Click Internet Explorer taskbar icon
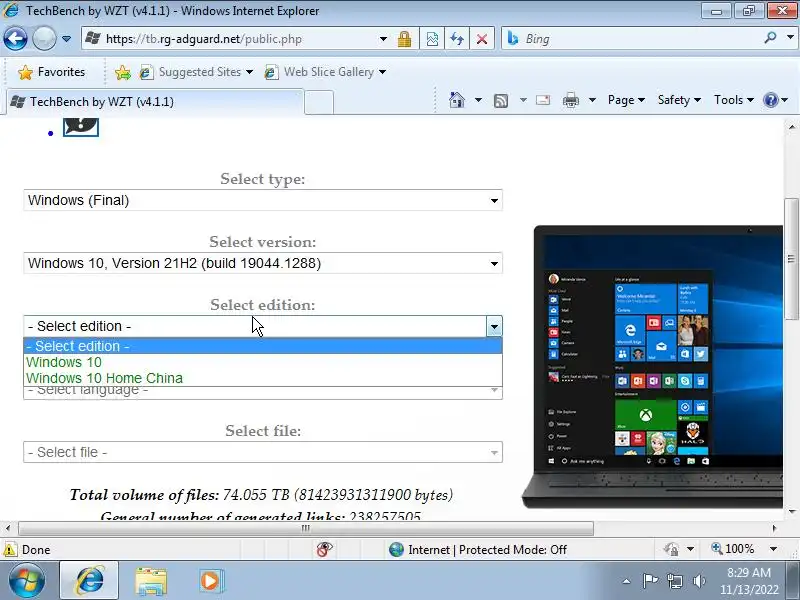800x600 pixels. (x=89, y=581)
